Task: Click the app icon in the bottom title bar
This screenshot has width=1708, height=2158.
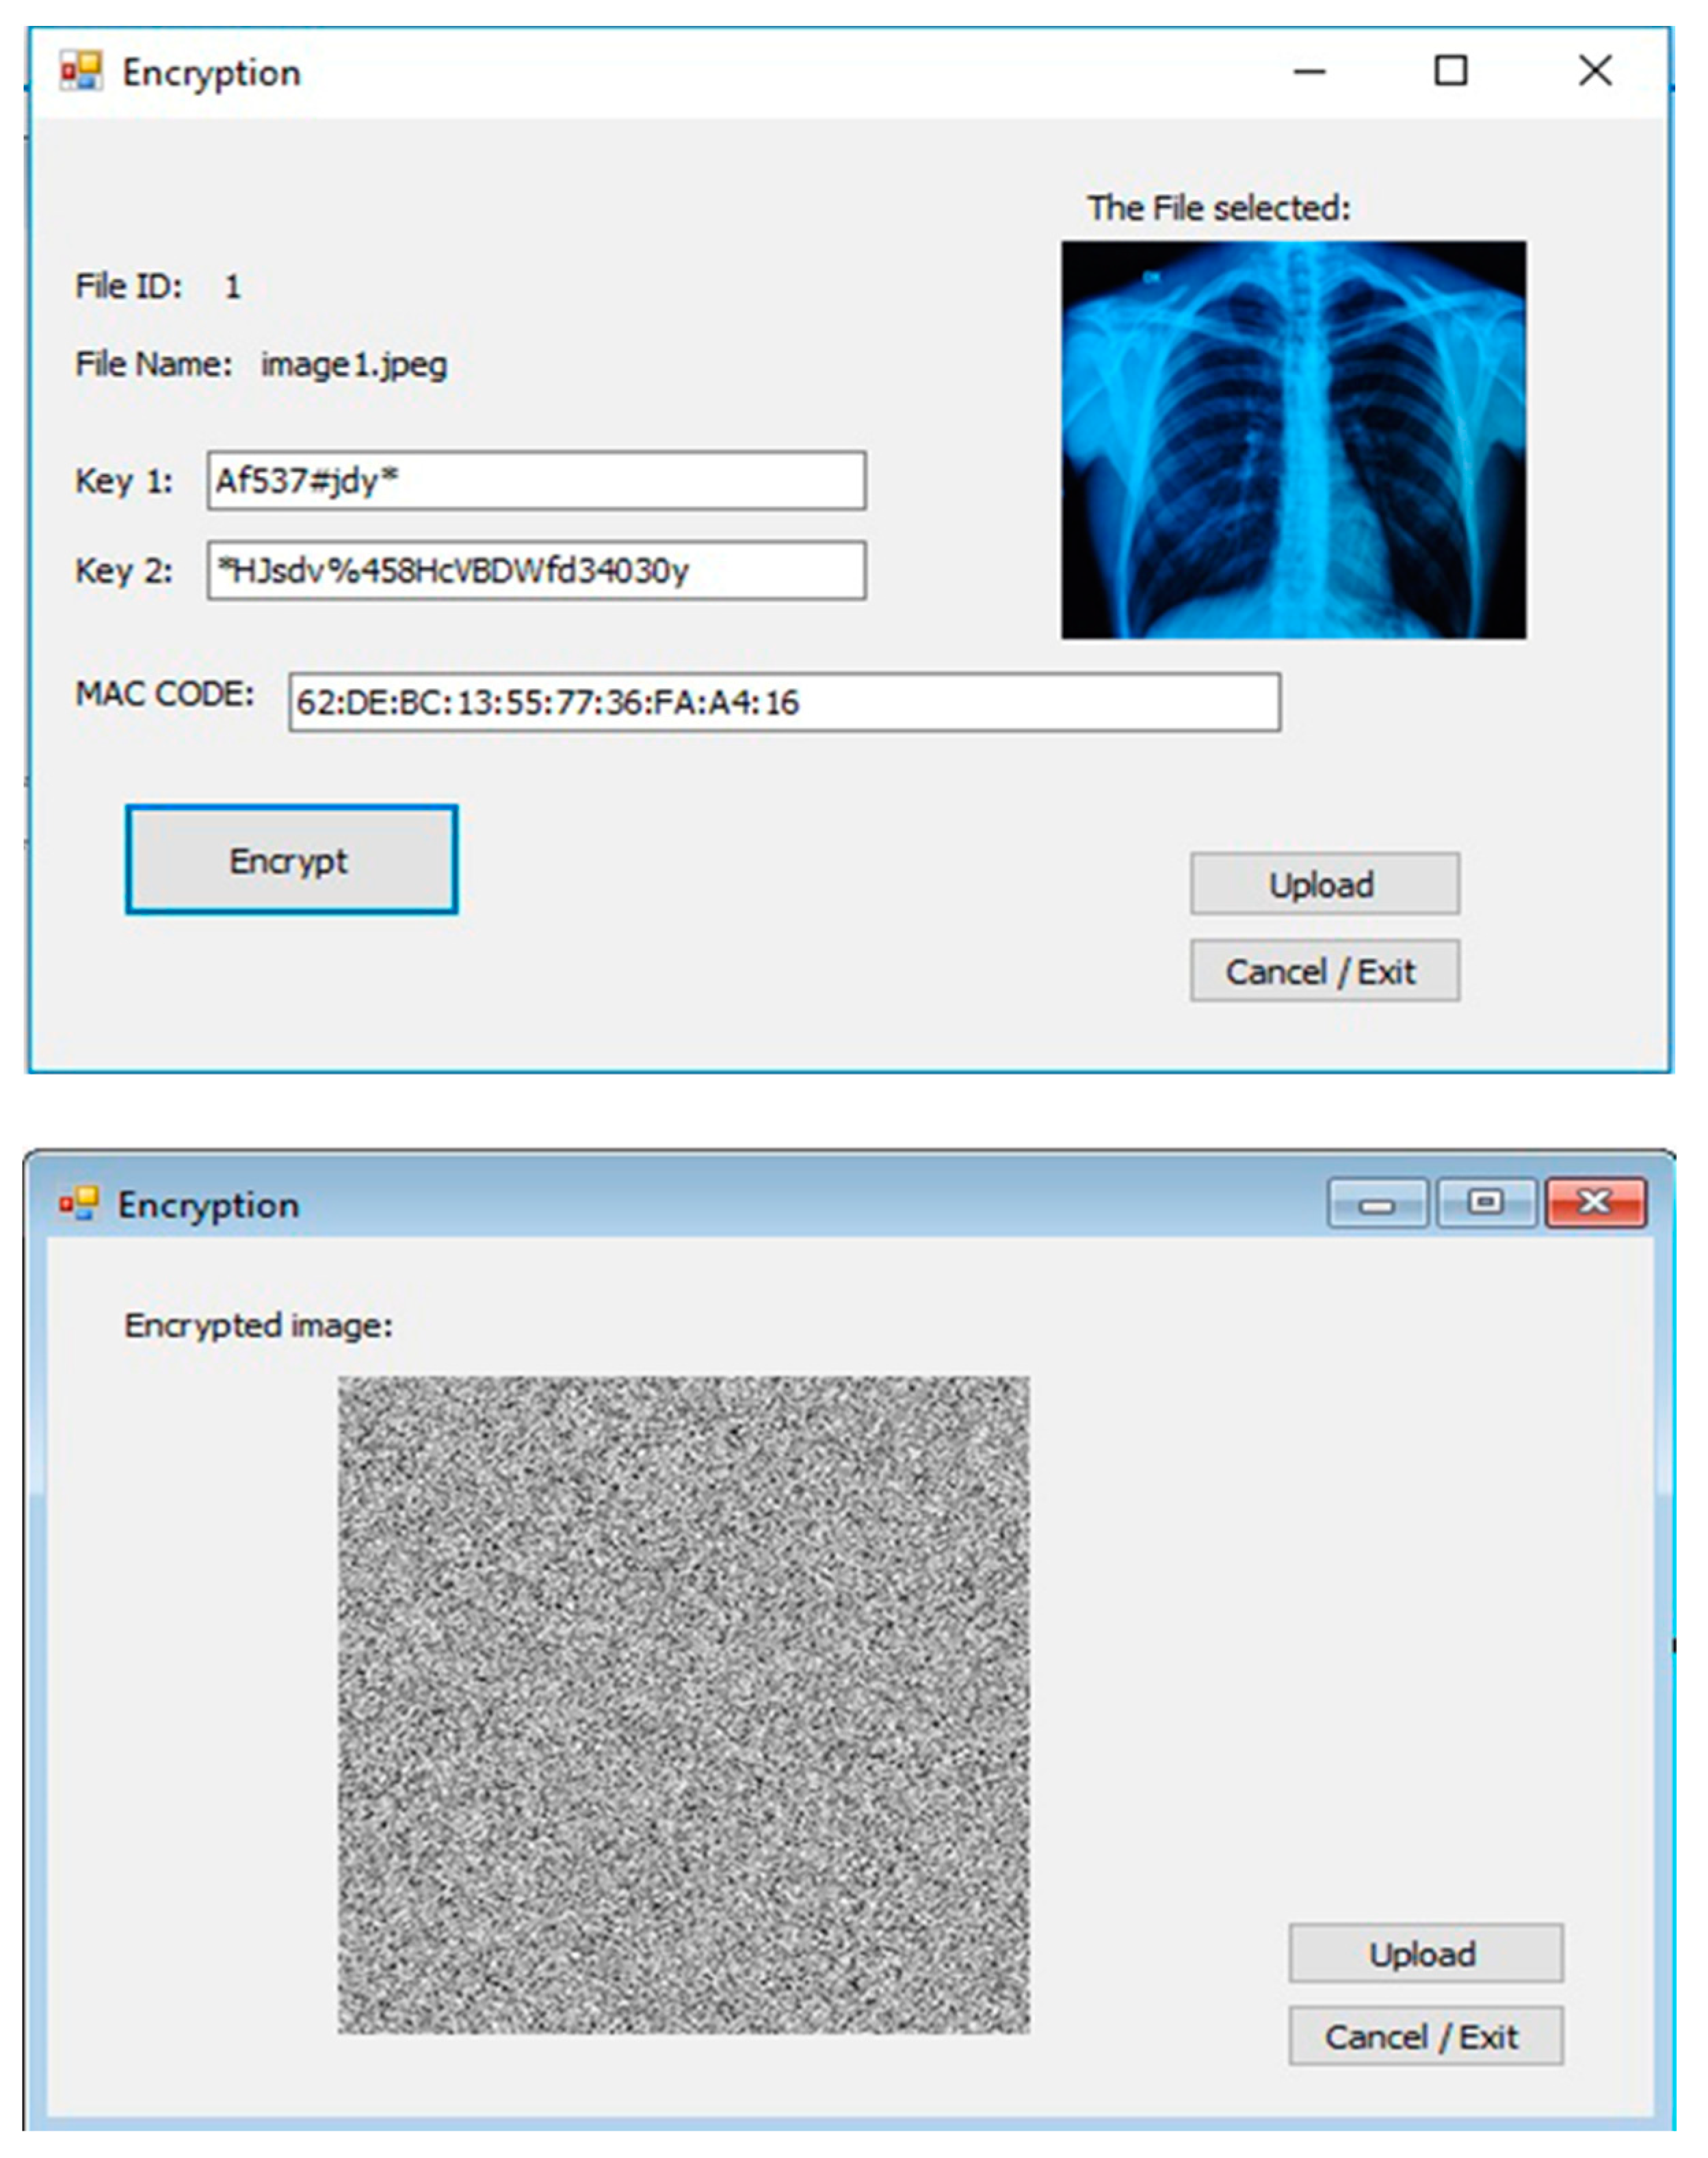Action: coord(78,1204)
